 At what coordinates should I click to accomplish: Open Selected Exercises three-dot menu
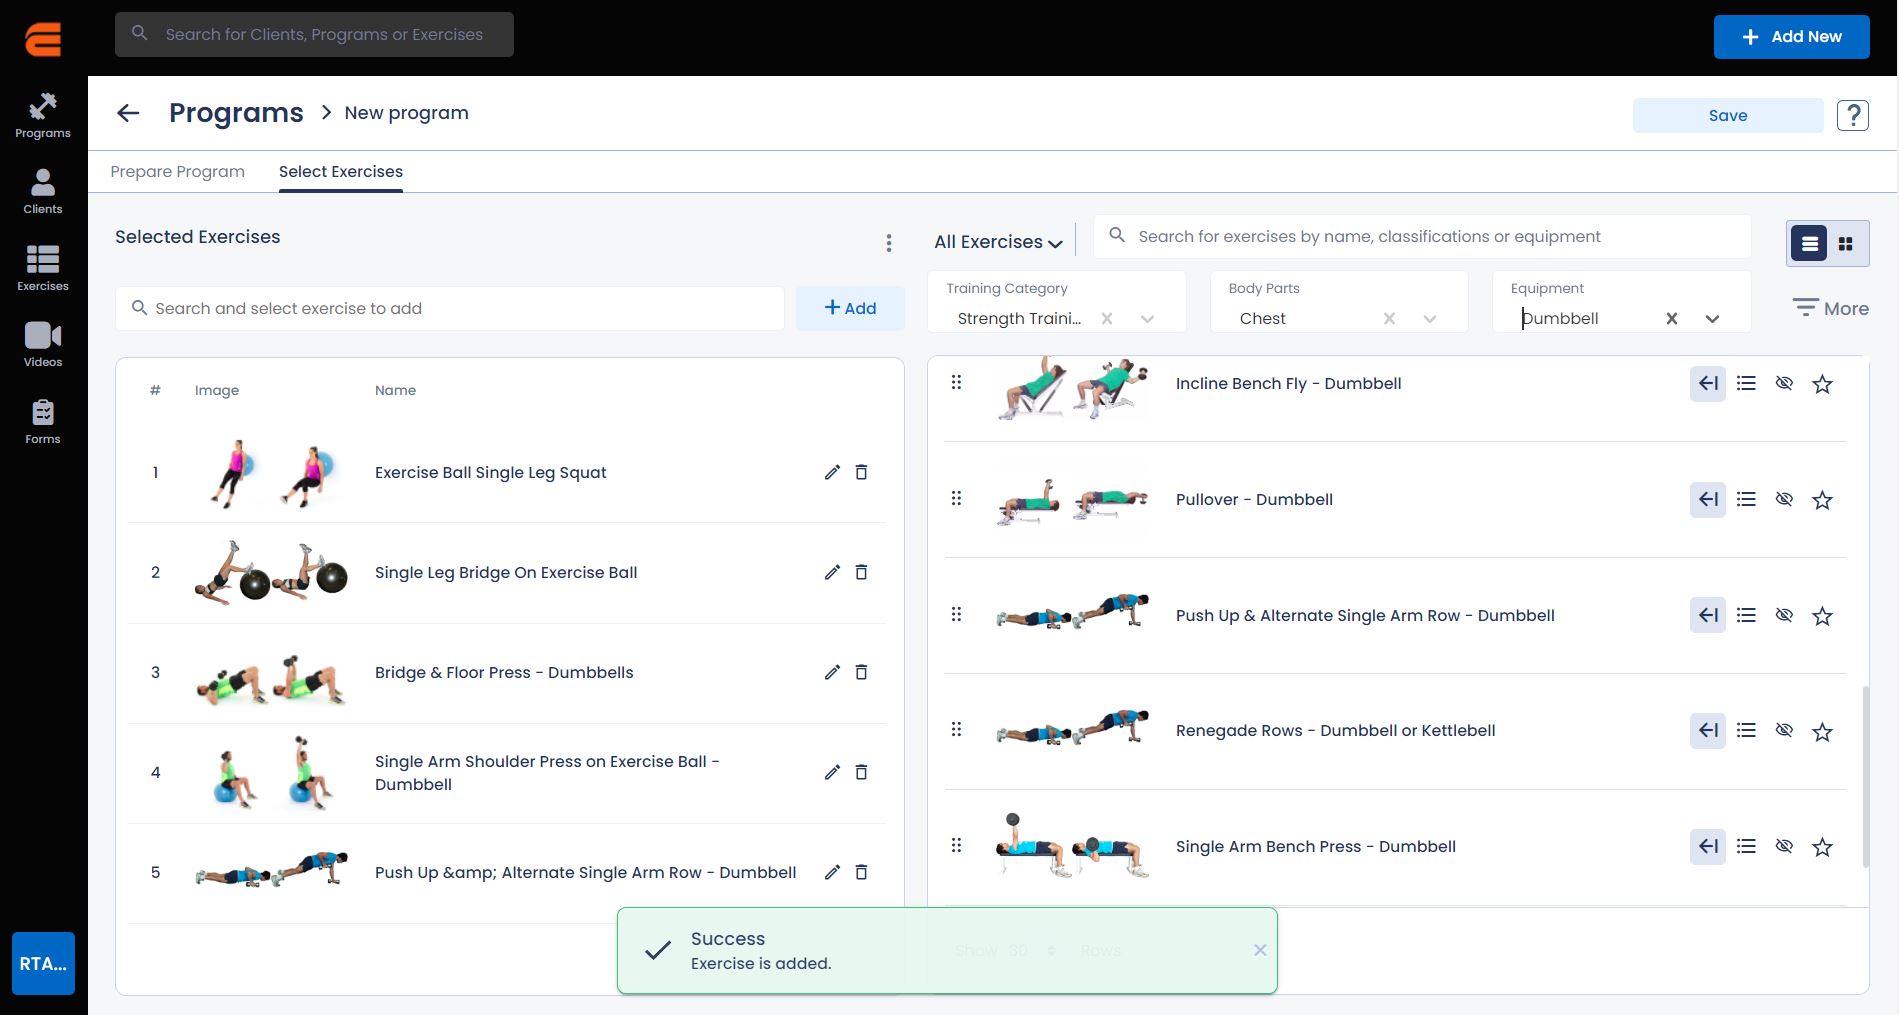click(888, 243)
